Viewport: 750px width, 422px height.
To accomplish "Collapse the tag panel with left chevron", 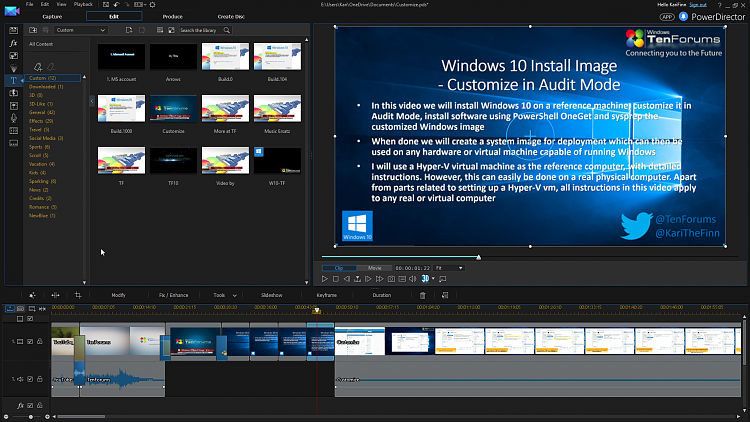I will click(92, 101).
